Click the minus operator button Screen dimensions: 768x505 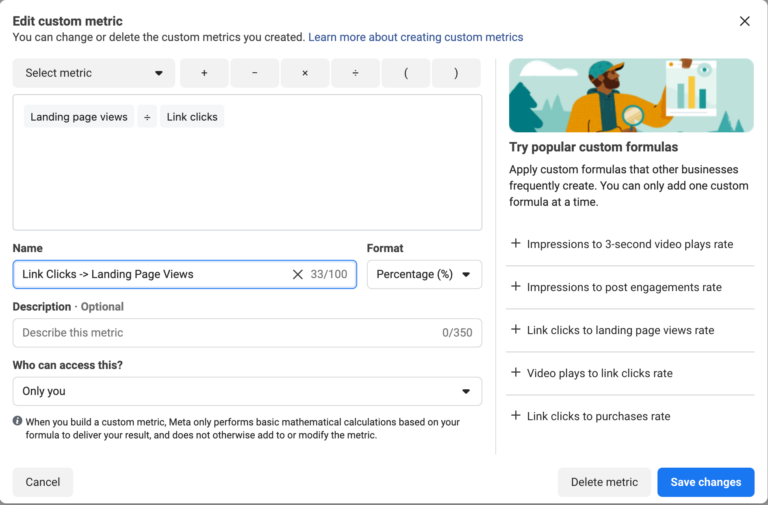pos(254,73)
